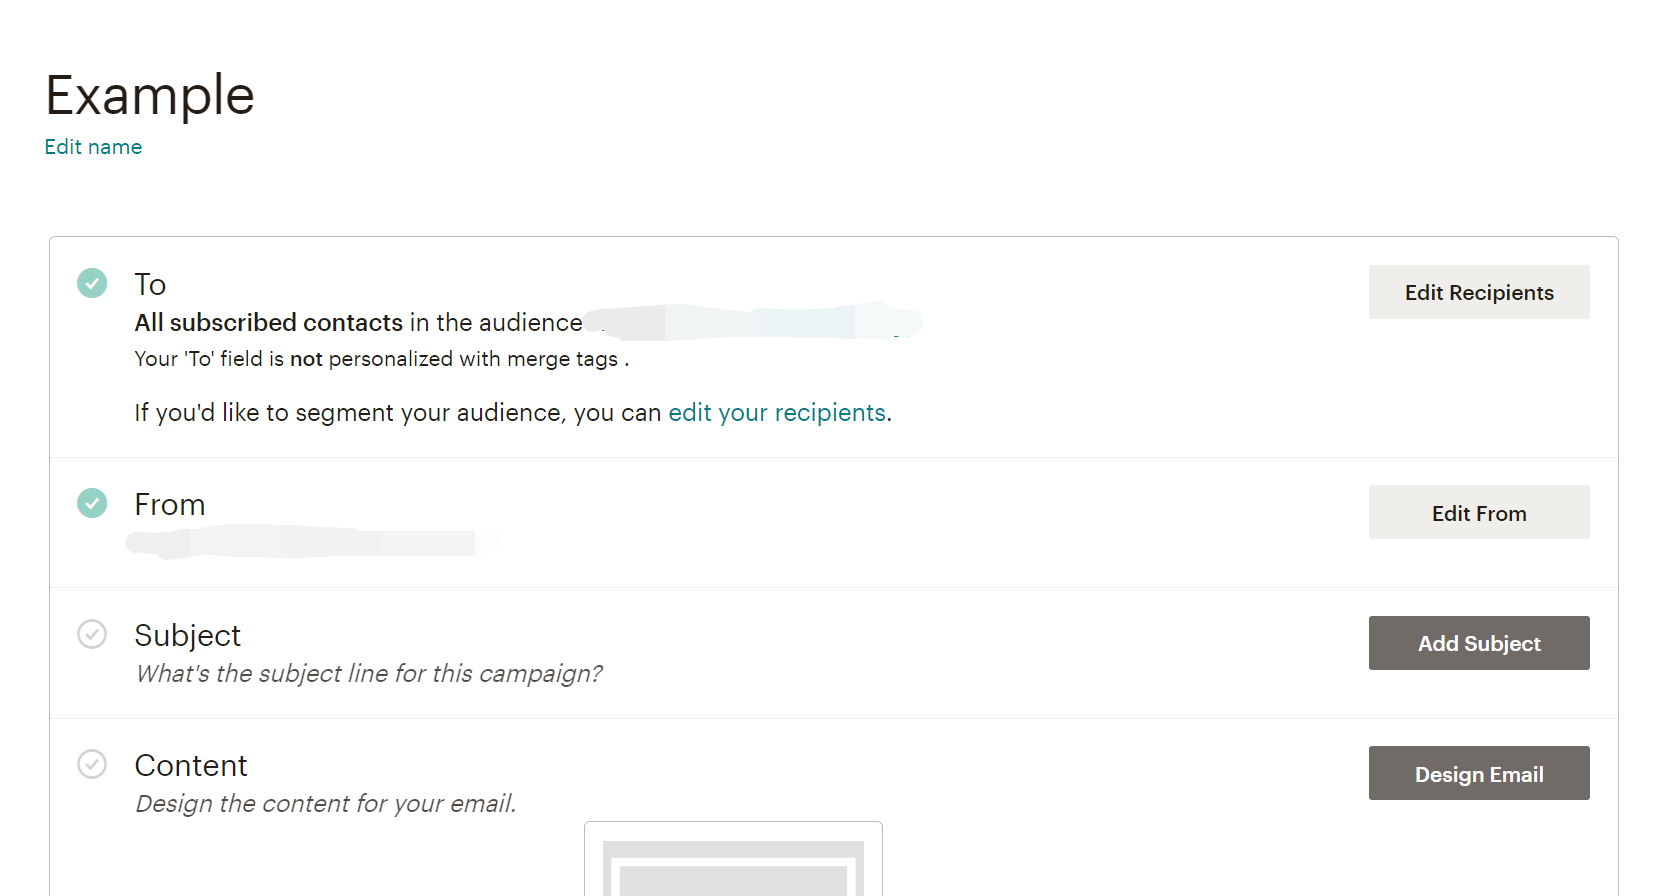Select the email content preview thumbnail
This screenshot has height=896, width=1664.
pos(733,861)
